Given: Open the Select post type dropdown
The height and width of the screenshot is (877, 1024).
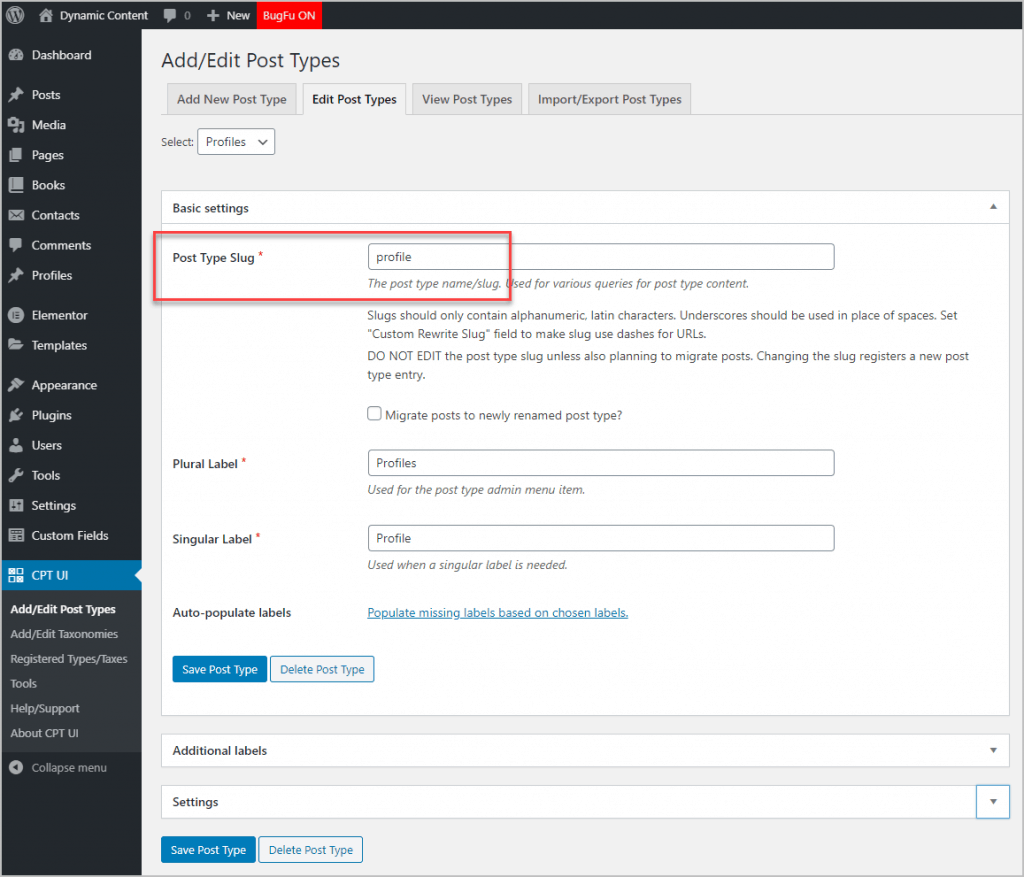Looking at the screenshot, I should click(x=236, y=142).
